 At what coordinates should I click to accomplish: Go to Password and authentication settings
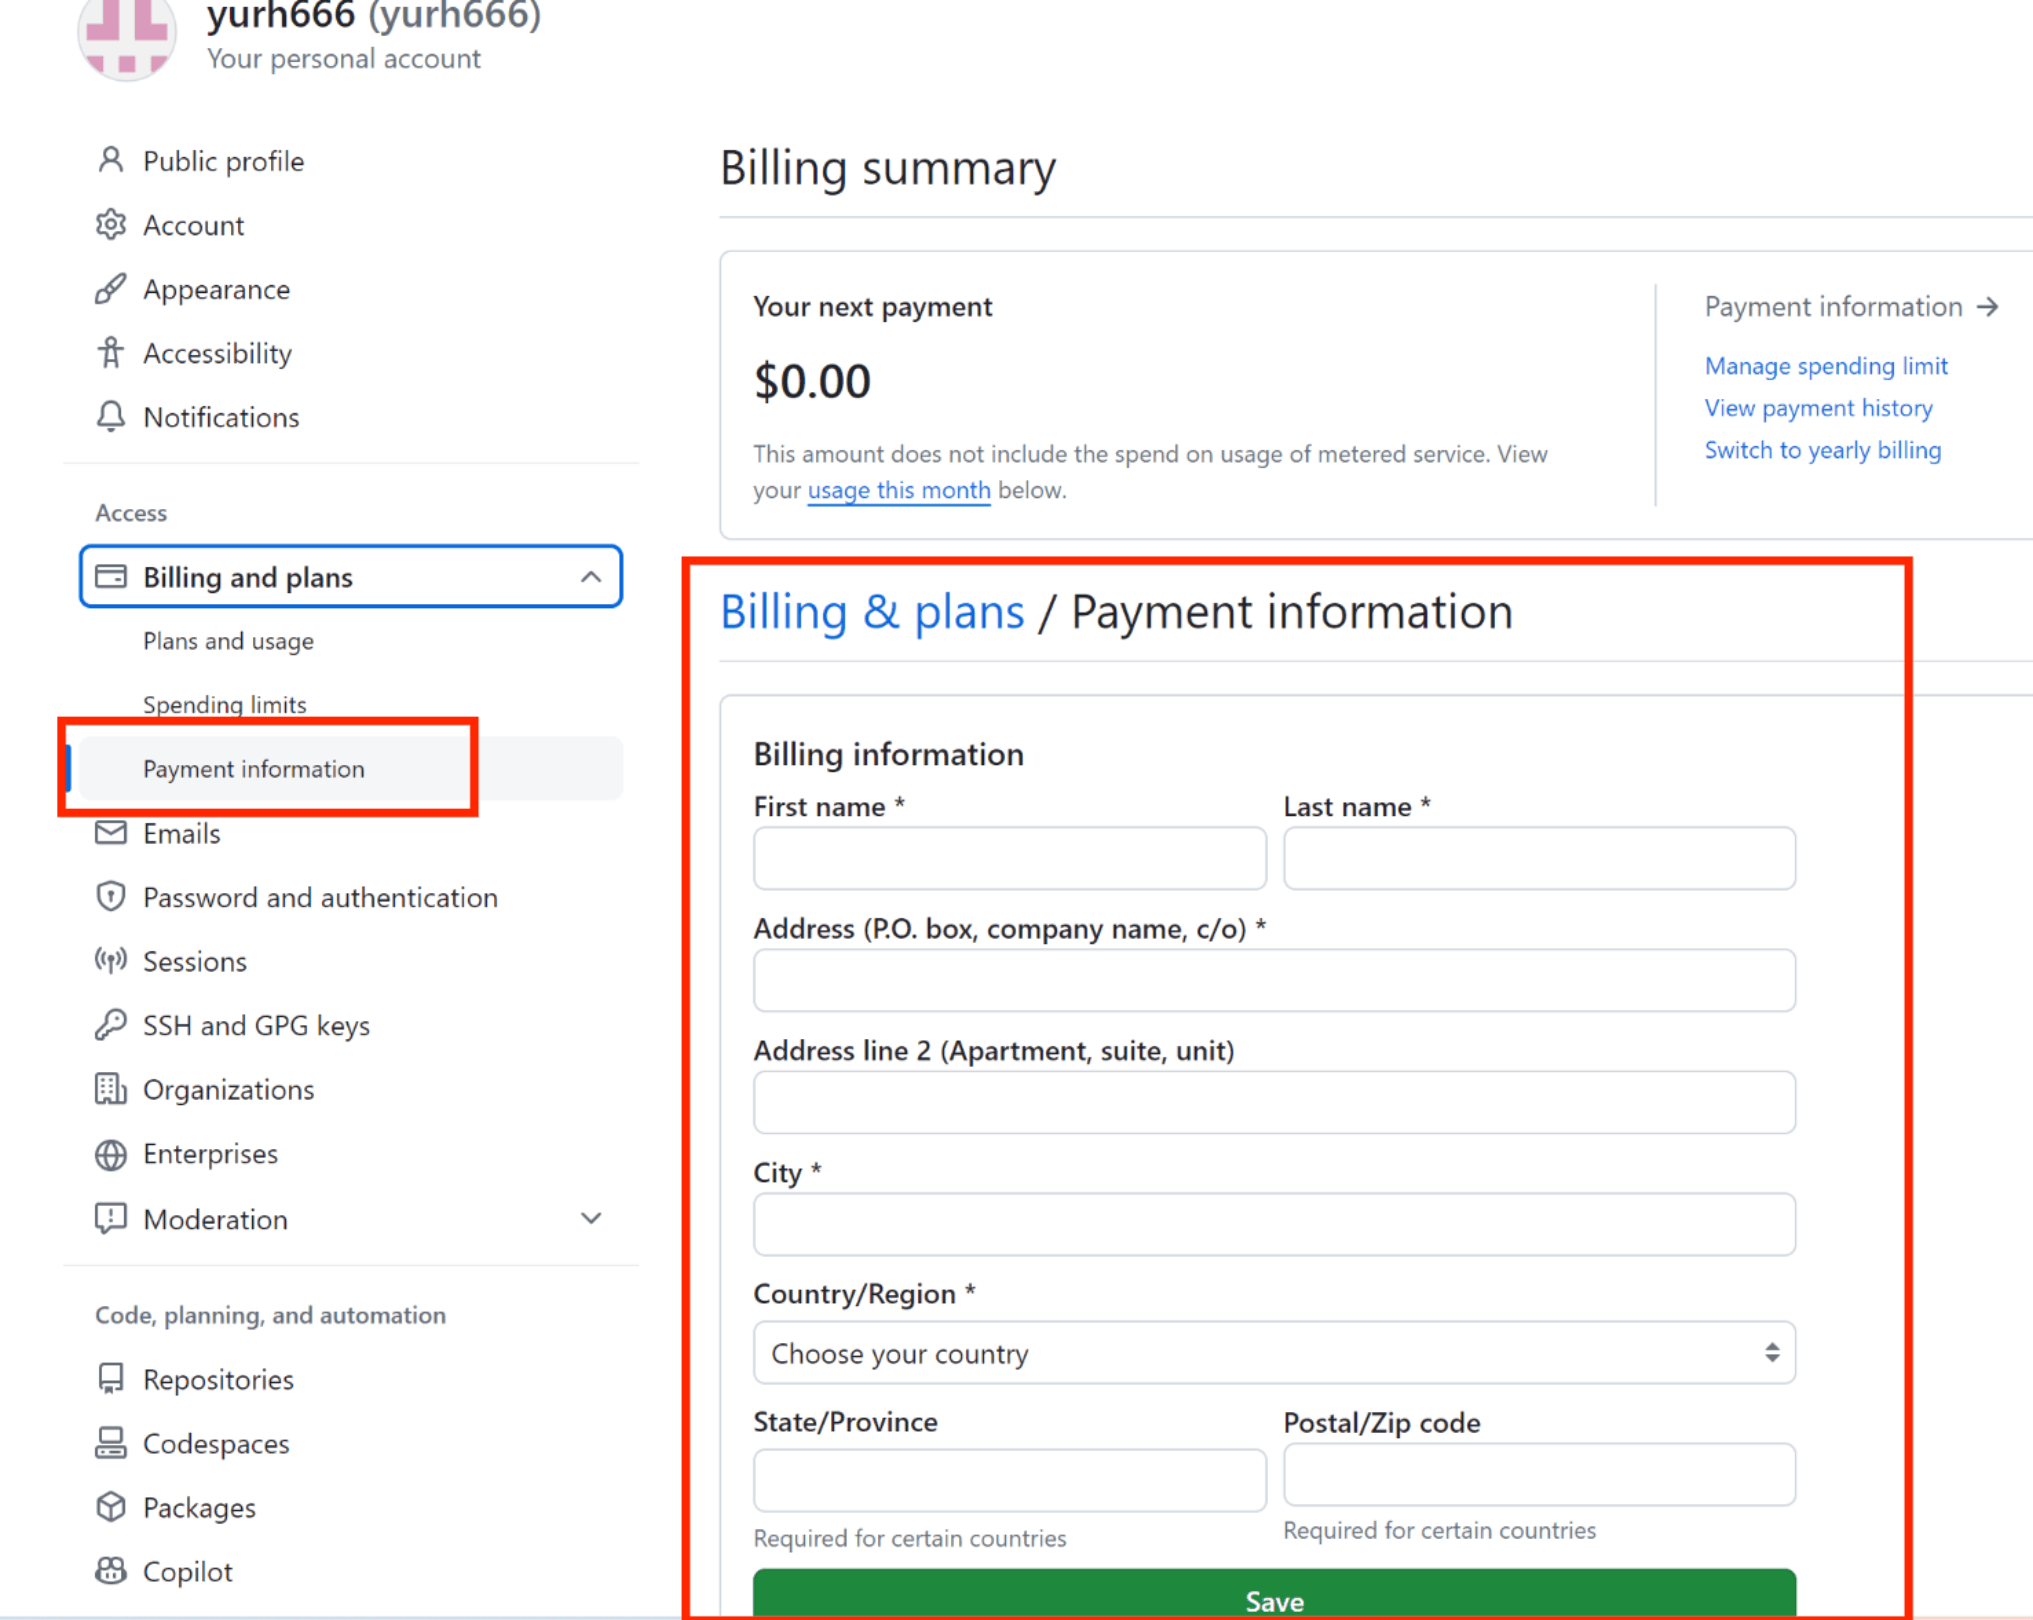point(320,897)
